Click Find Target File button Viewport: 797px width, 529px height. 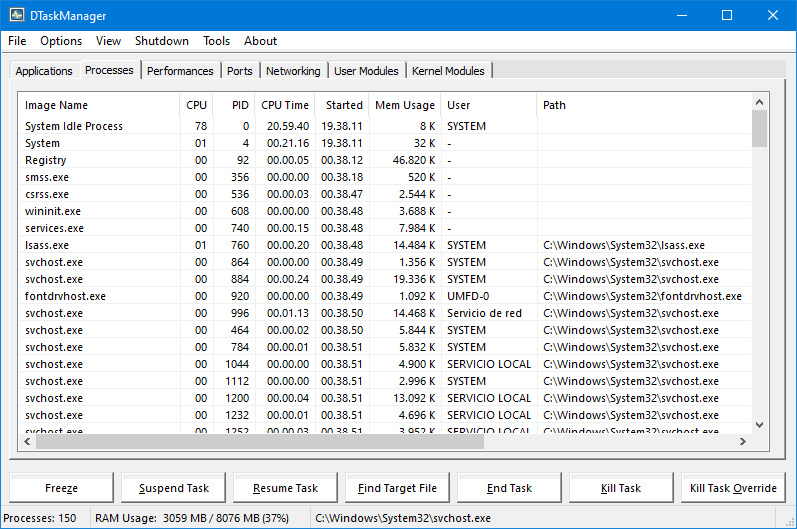pyautogui.click(x=397, y=488)
